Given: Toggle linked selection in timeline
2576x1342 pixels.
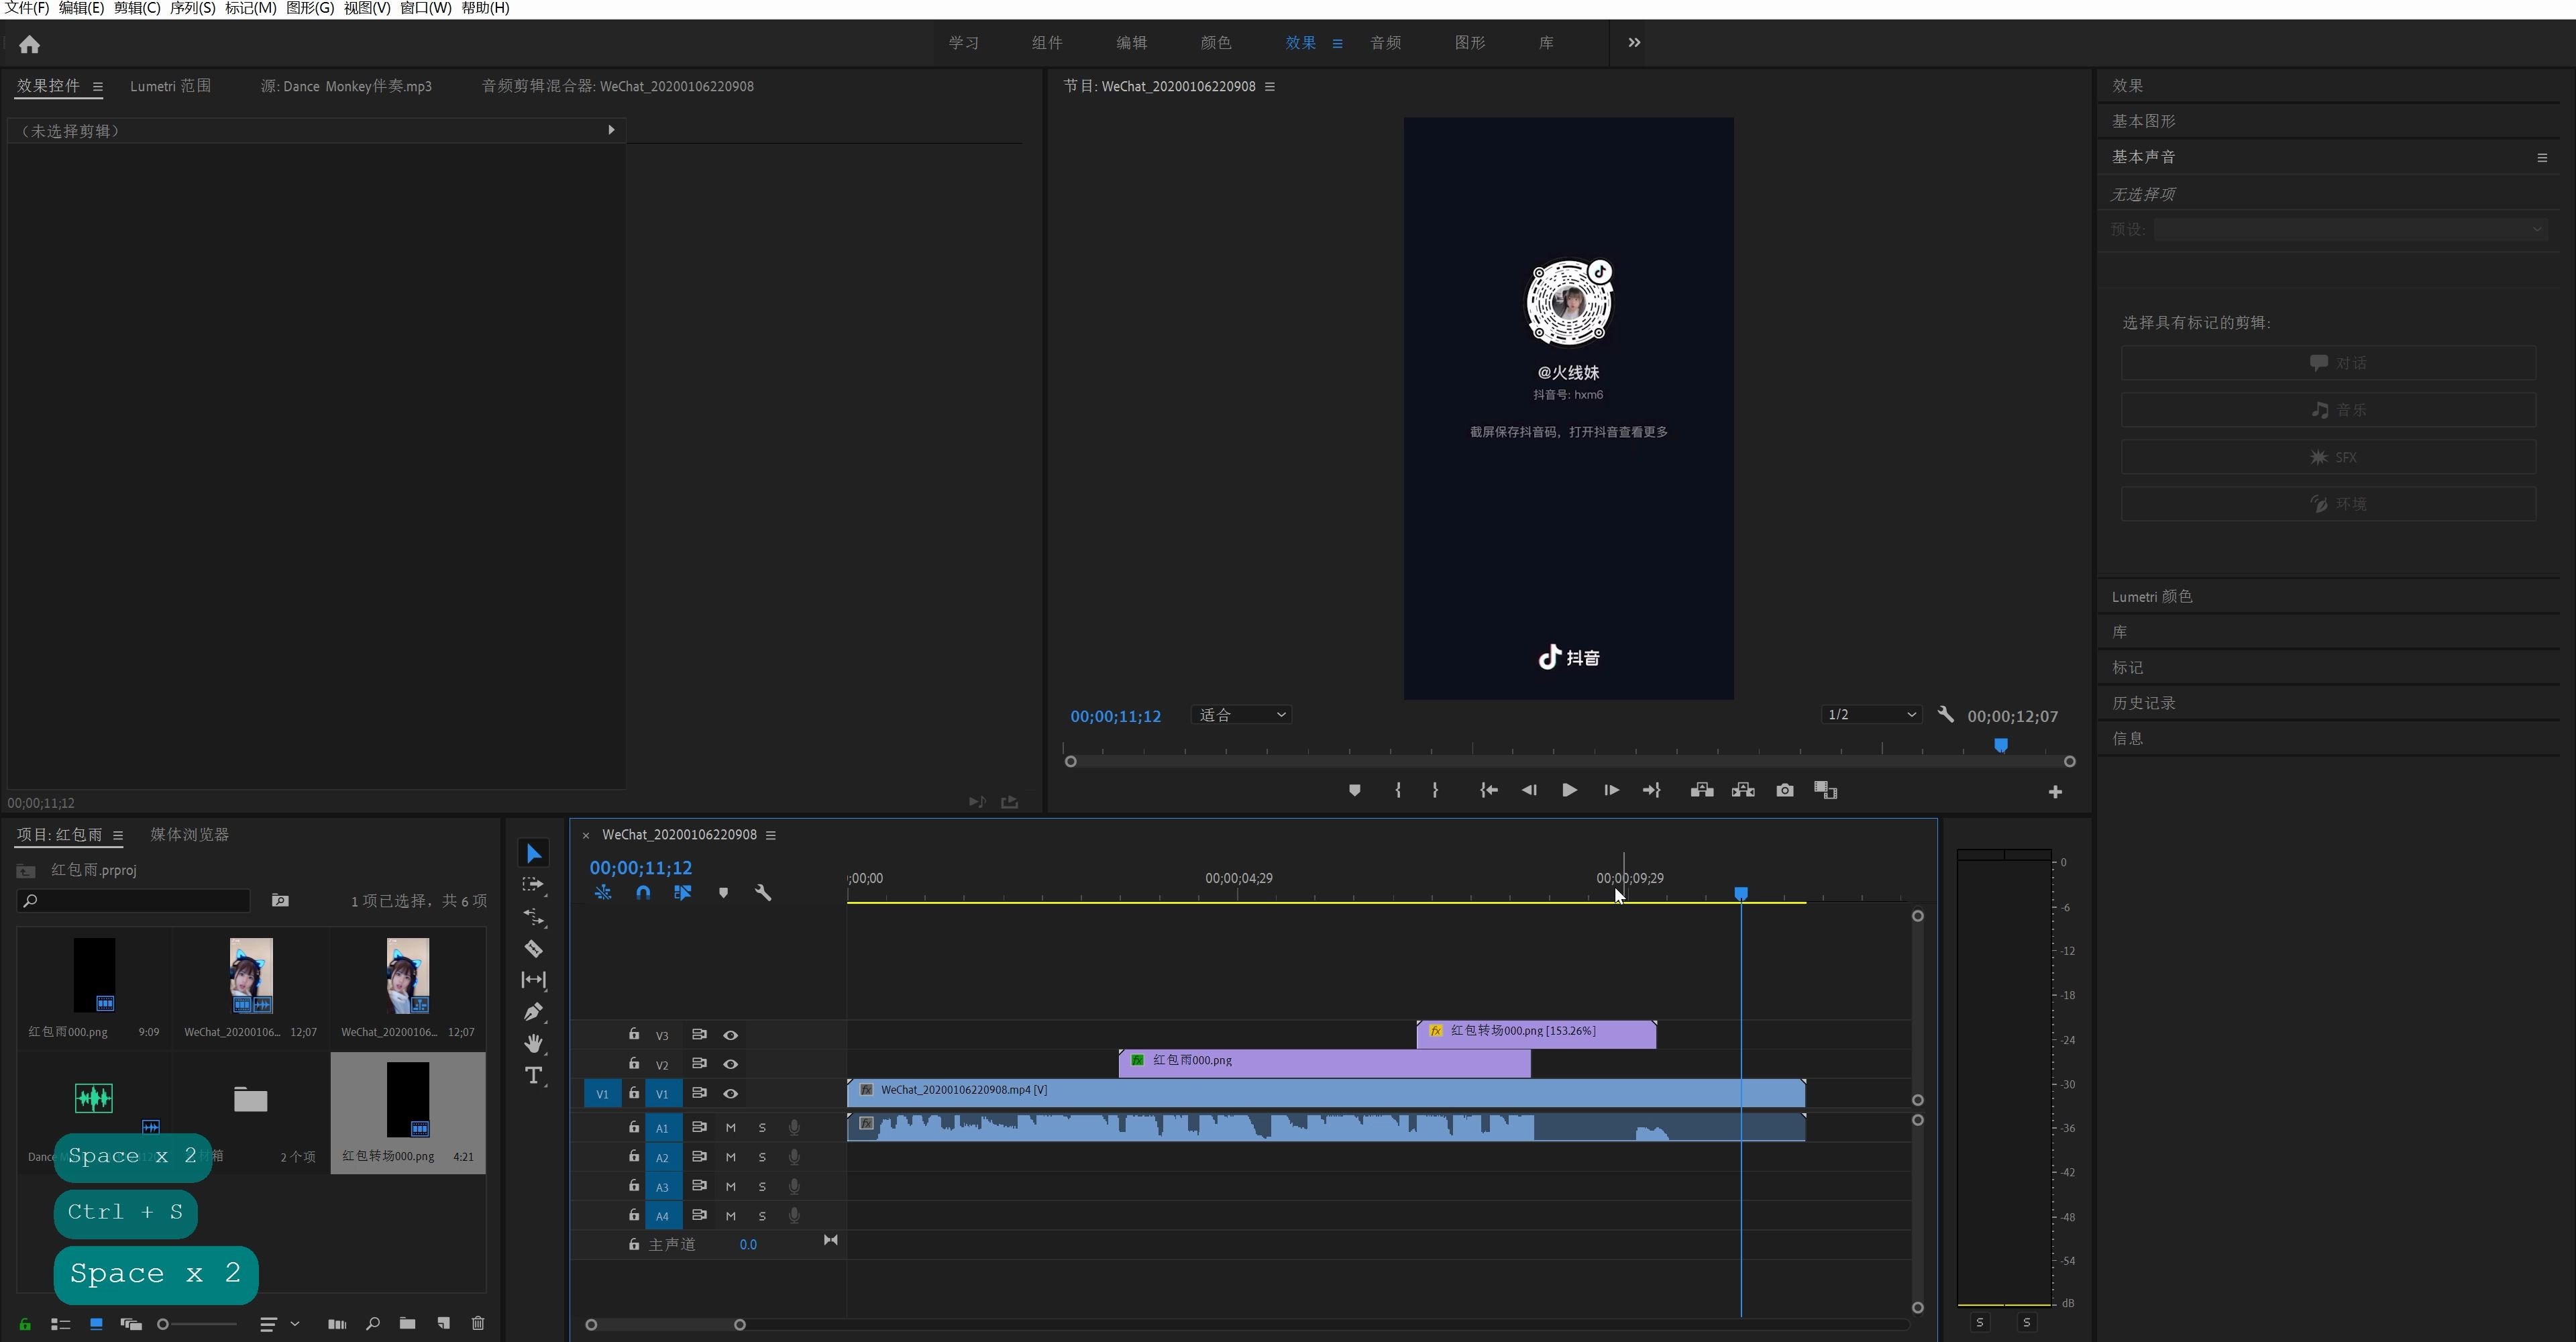Looking at the screenshot, I should (x=682, y=892).
